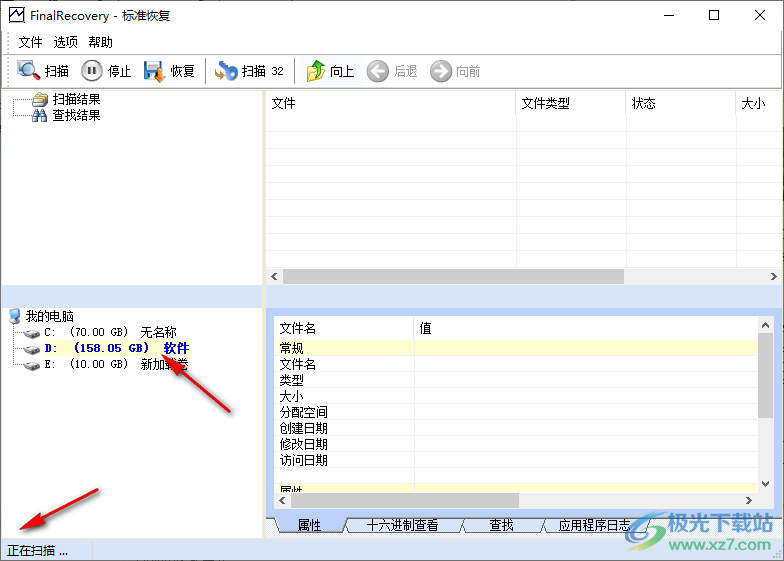Viewport: 784px width, 561px height.
Task: Open the 选项 menu
Action: pyautogui.click(x=66, y=42)
